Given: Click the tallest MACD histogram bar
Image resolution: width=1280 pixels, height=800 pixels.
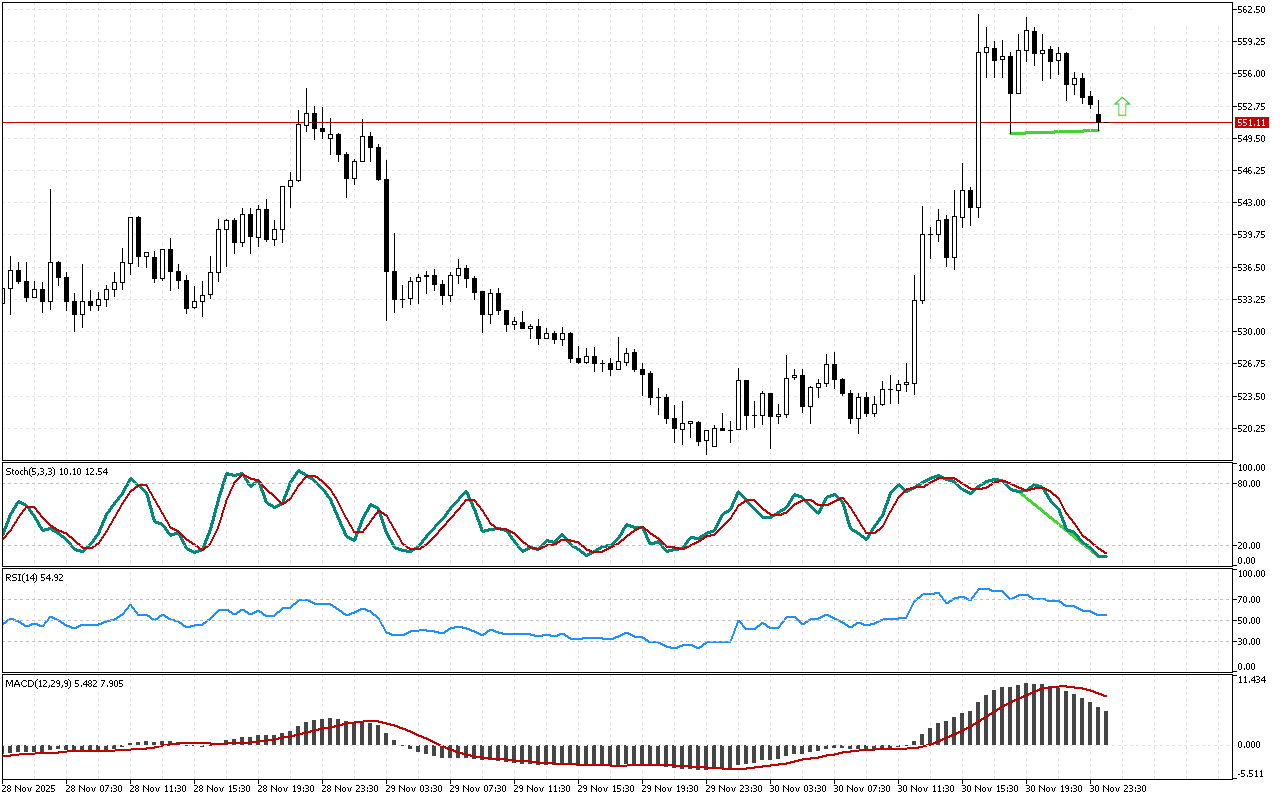Looking at the screenshot, I should pos(1027,714).
